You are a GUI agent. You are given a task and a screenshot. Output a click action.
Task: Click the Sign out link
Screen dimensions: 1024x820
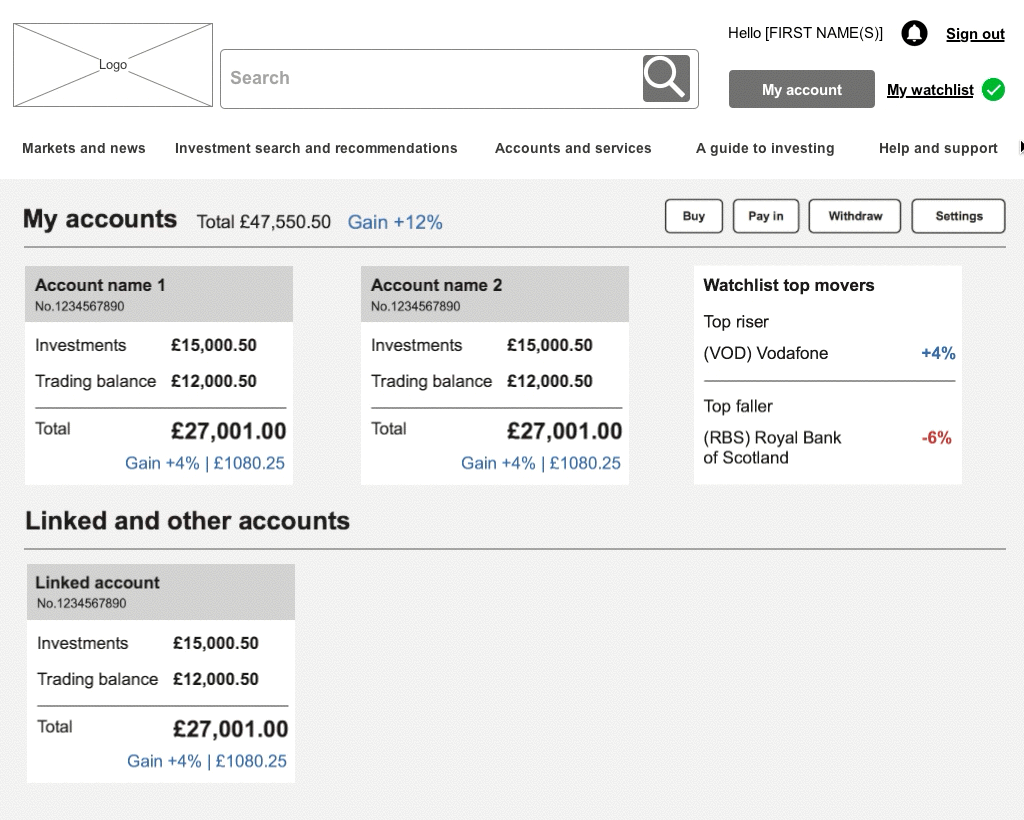point(975,34)
